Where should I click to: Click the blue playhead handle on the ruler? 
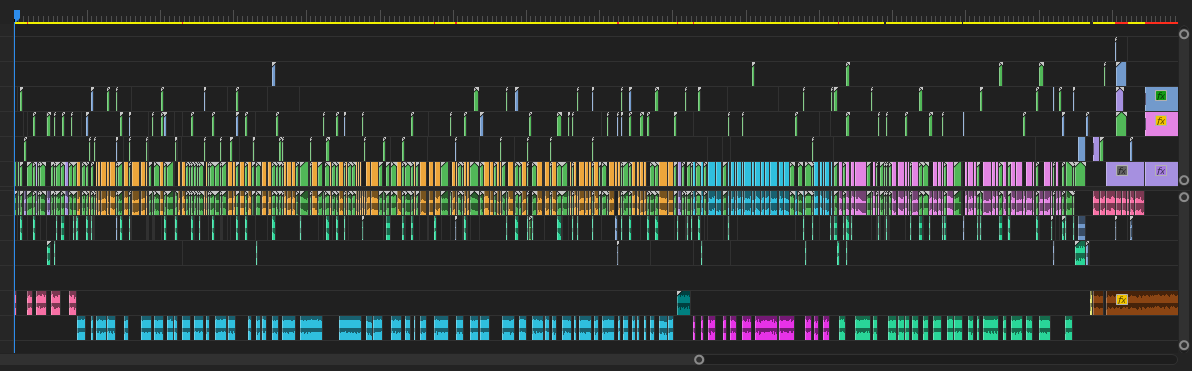click(17, 14)
